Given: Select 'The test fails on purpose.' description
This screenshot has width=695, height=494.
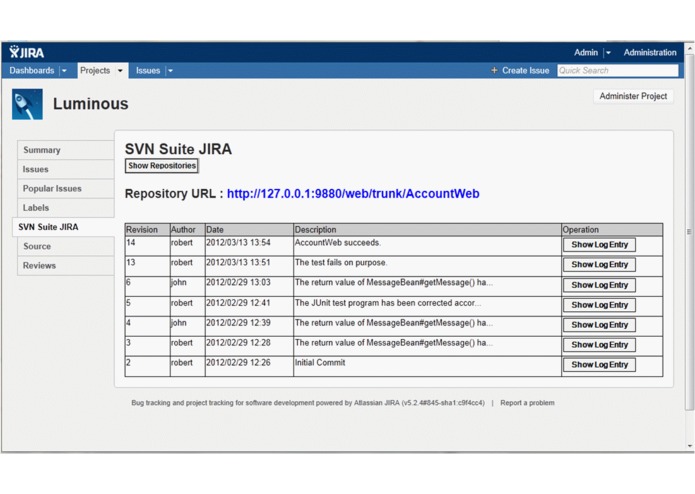Looking at the screenshot, I should (427, 266).
